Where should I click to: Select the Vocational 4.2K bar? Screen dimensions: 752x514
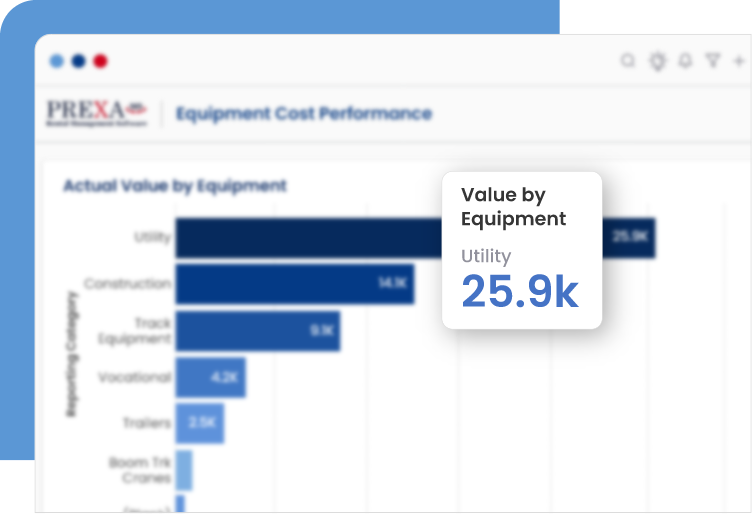click(x=210, y=377)
